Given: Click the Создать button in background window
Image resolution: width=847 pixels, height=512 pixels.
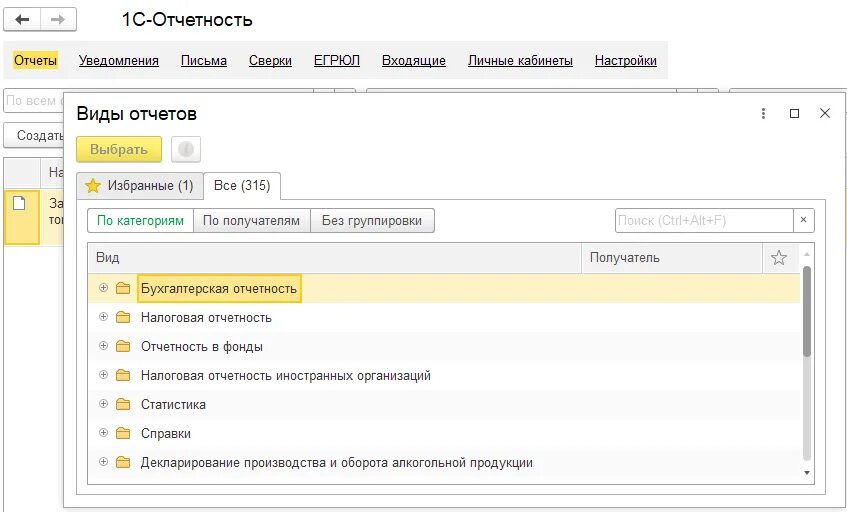Looking at the screenshot, I should coord(34,135).
